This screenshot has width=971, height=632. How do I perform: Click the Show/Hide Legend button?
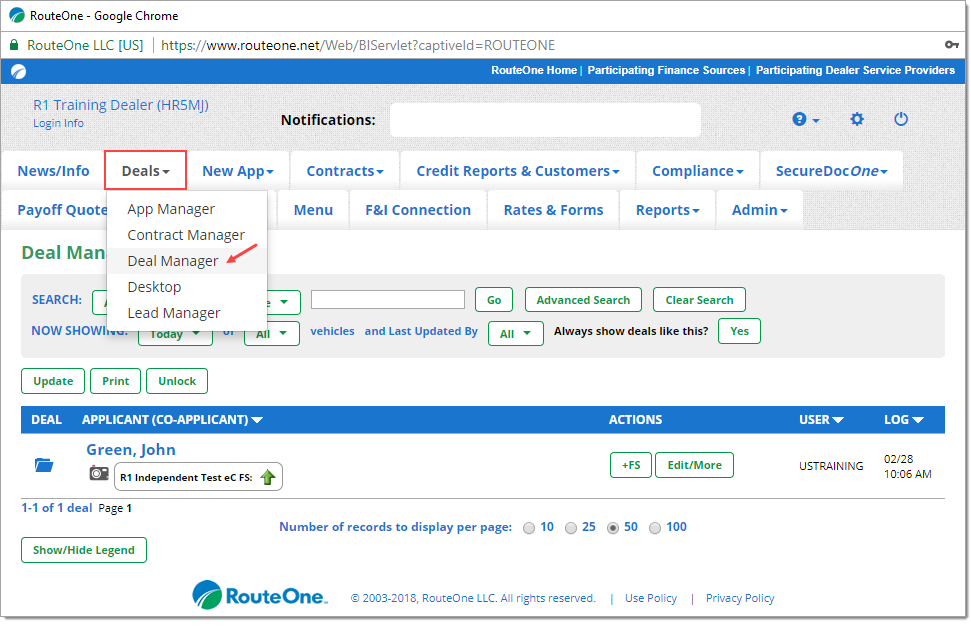(84, 550)
